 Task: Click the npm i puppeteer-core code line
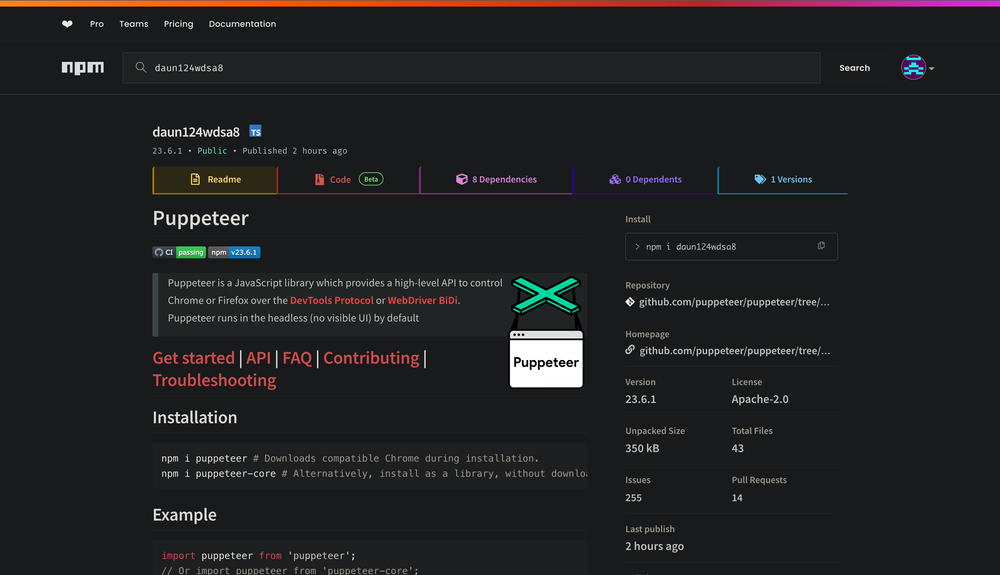(374, 474)
